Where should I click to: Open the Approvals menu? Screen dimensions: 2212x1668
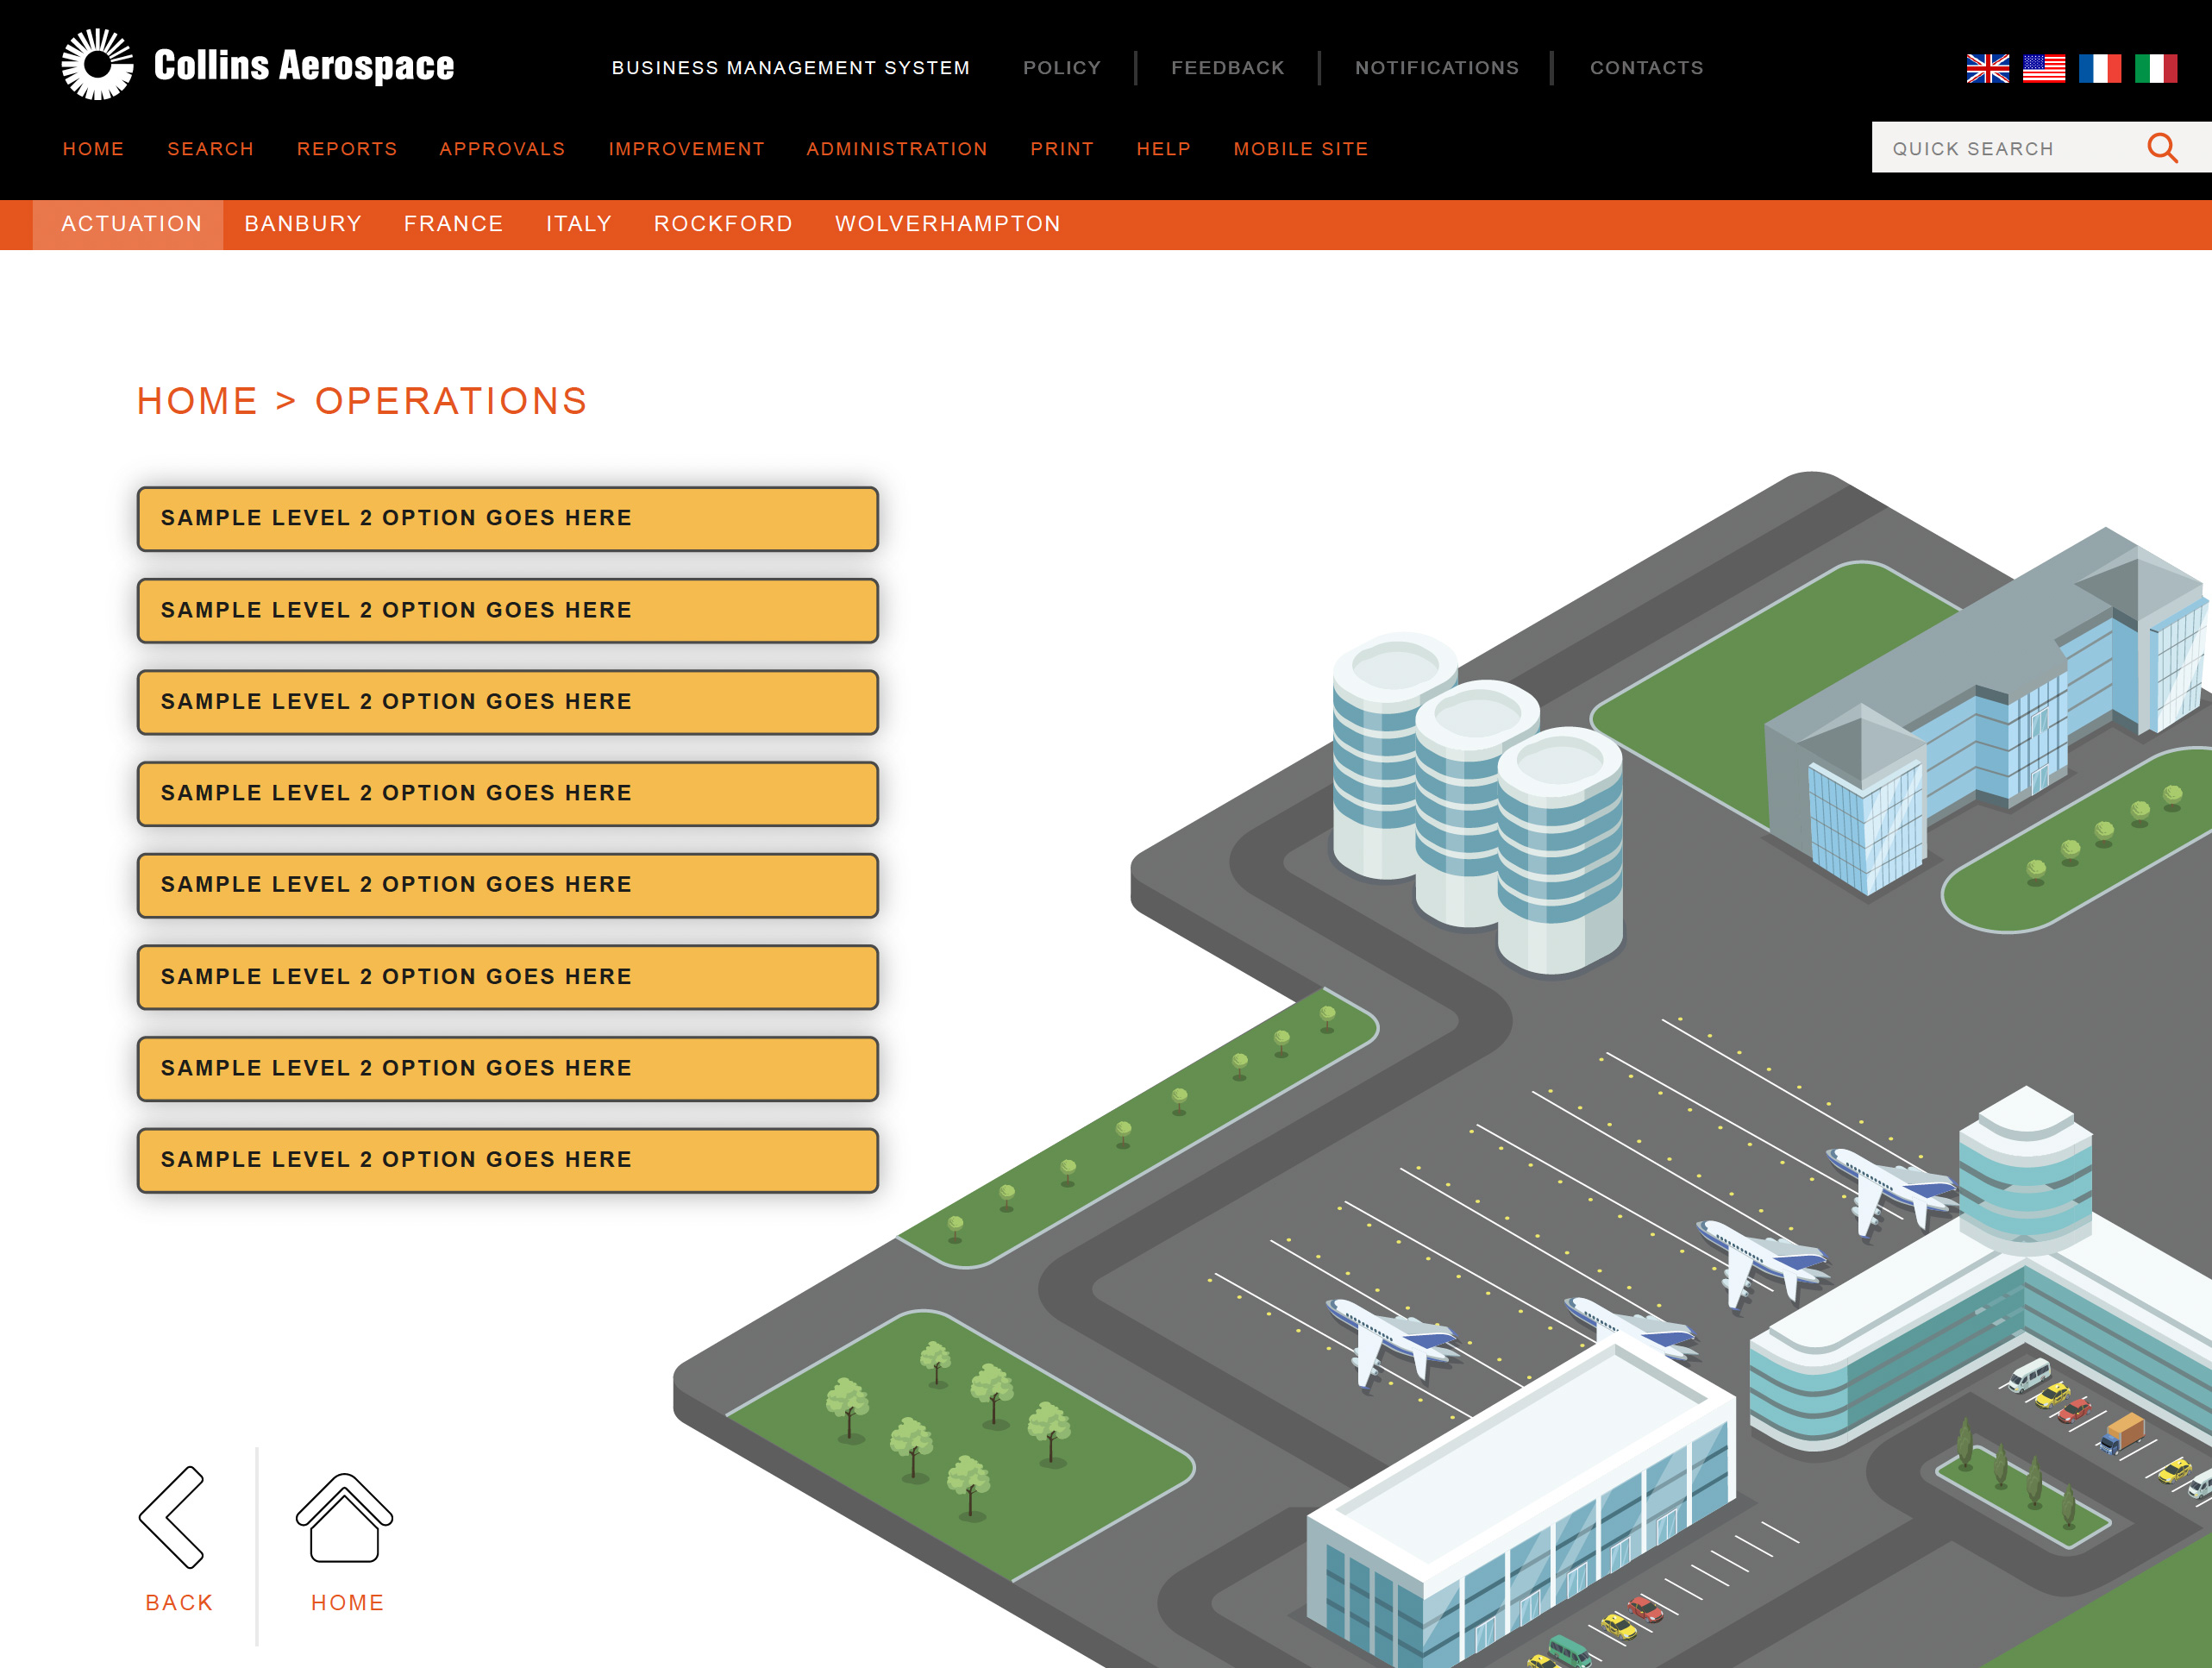pos(502,149)
